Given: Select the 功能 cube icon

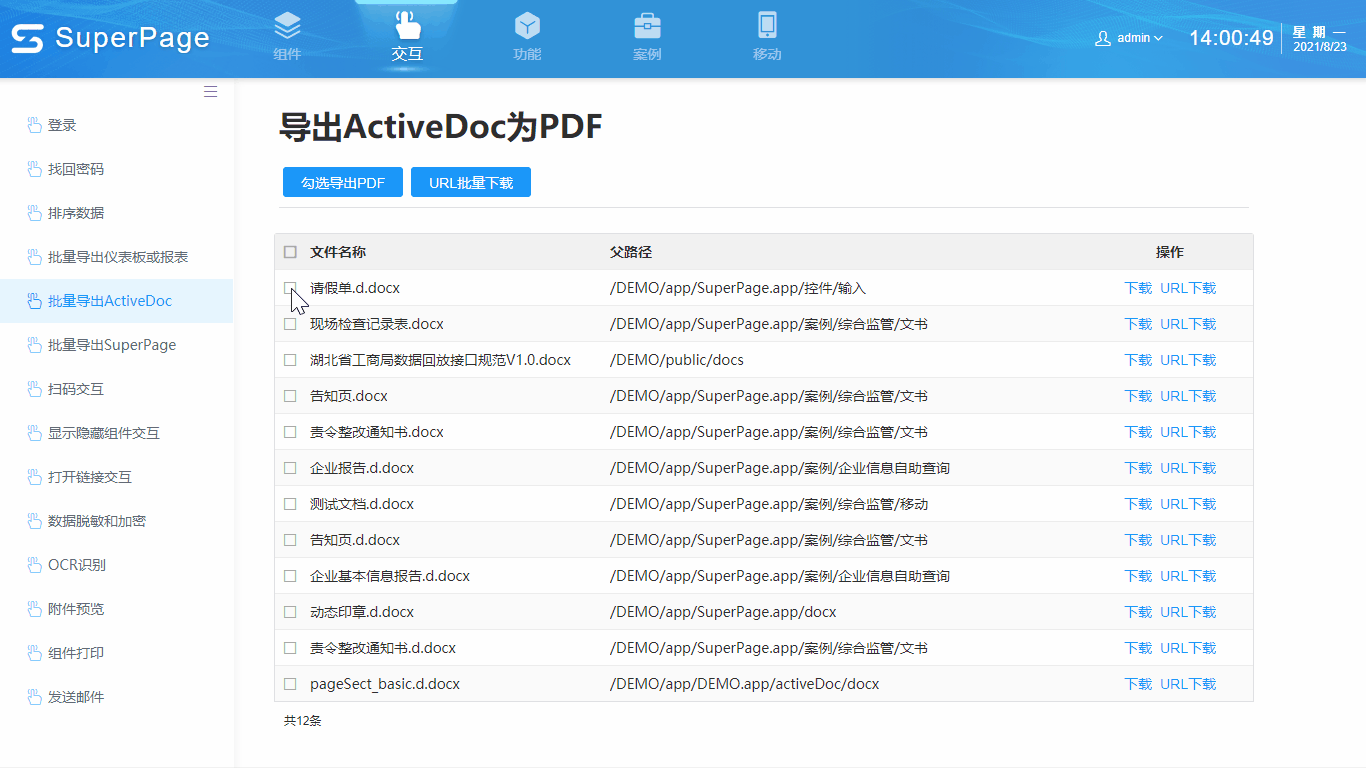Looking at the screenshot, I should pyautogui.click(x=527, y=26).
